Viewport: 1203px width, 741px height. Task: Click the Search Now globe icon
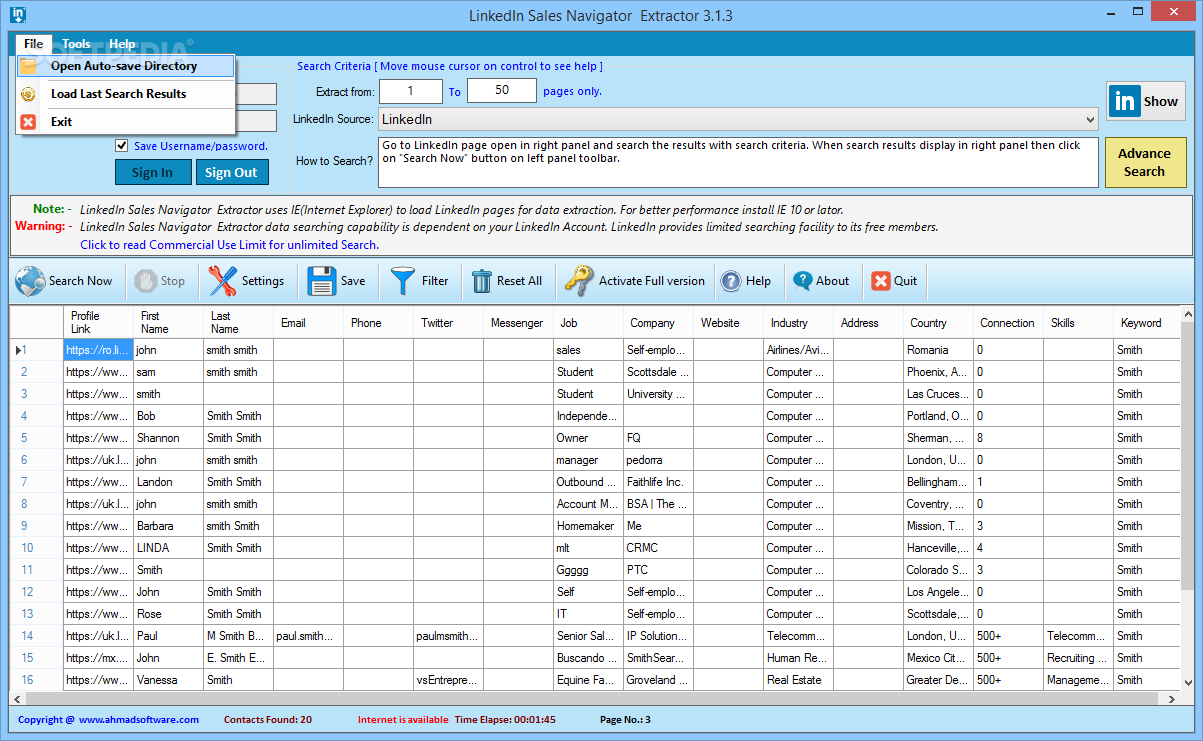(x=30, y=281)
